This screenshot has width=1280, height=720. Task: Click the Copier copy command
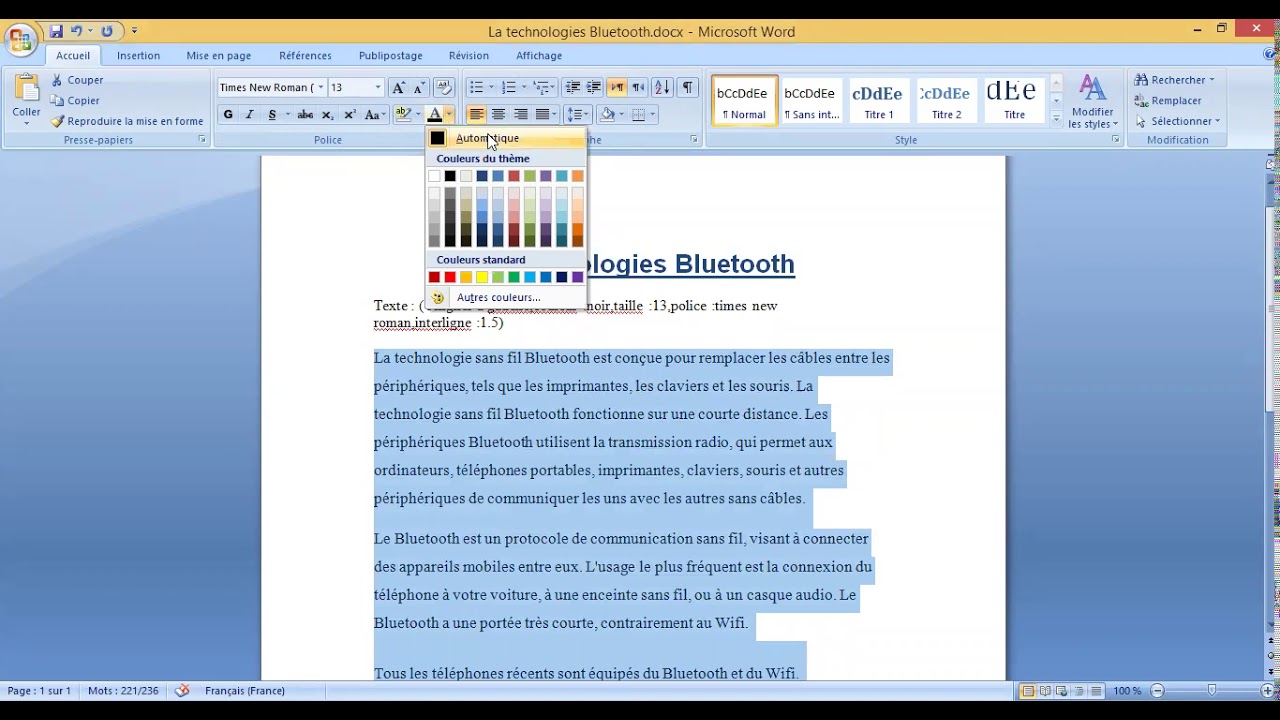pos(75,101)
